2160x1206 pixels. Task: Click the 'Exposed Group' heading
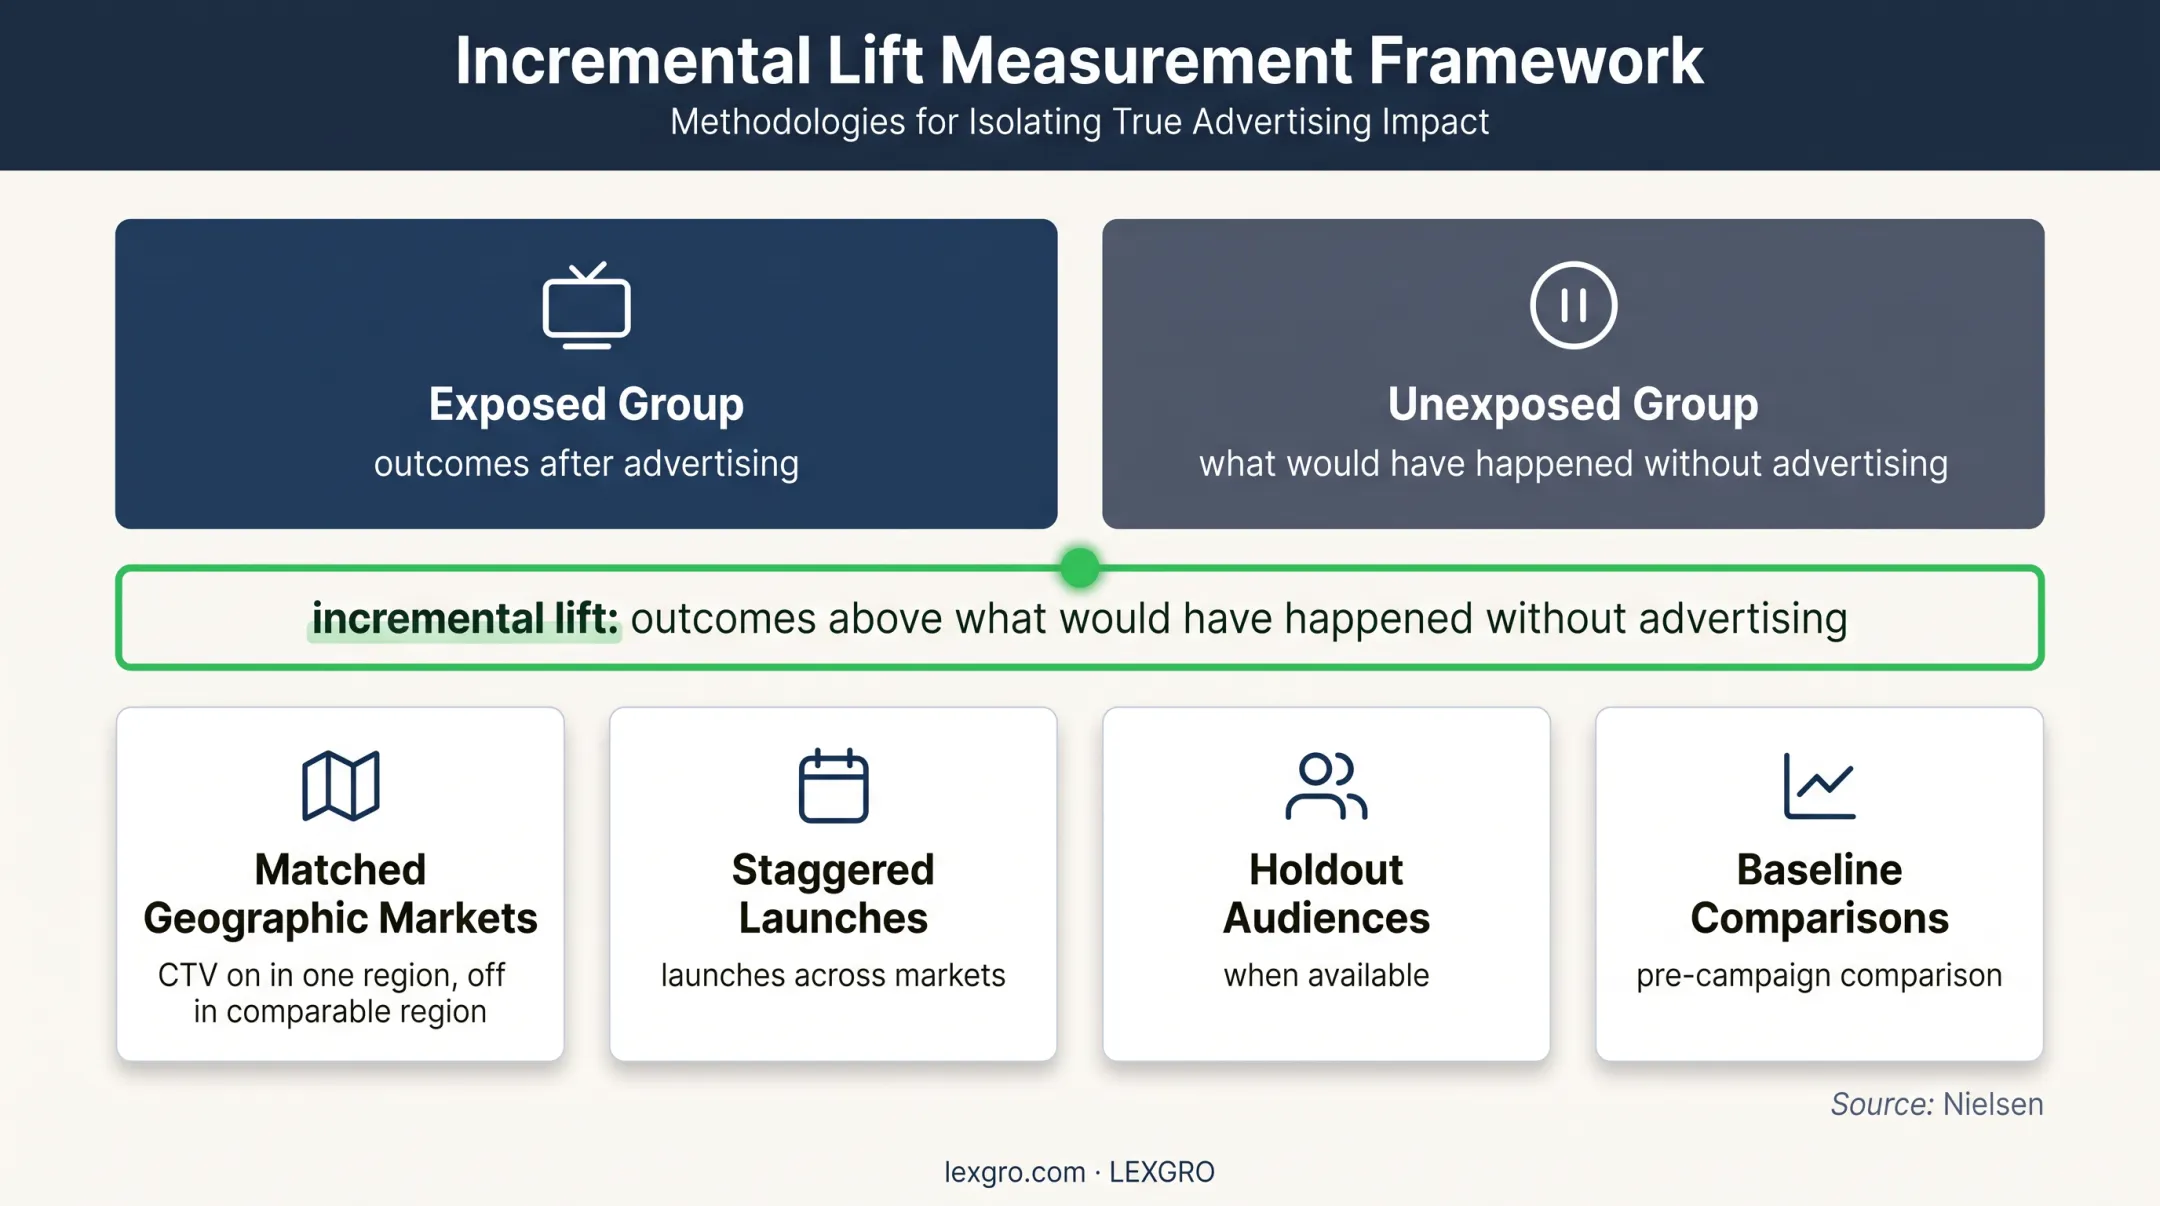(586, 404)
